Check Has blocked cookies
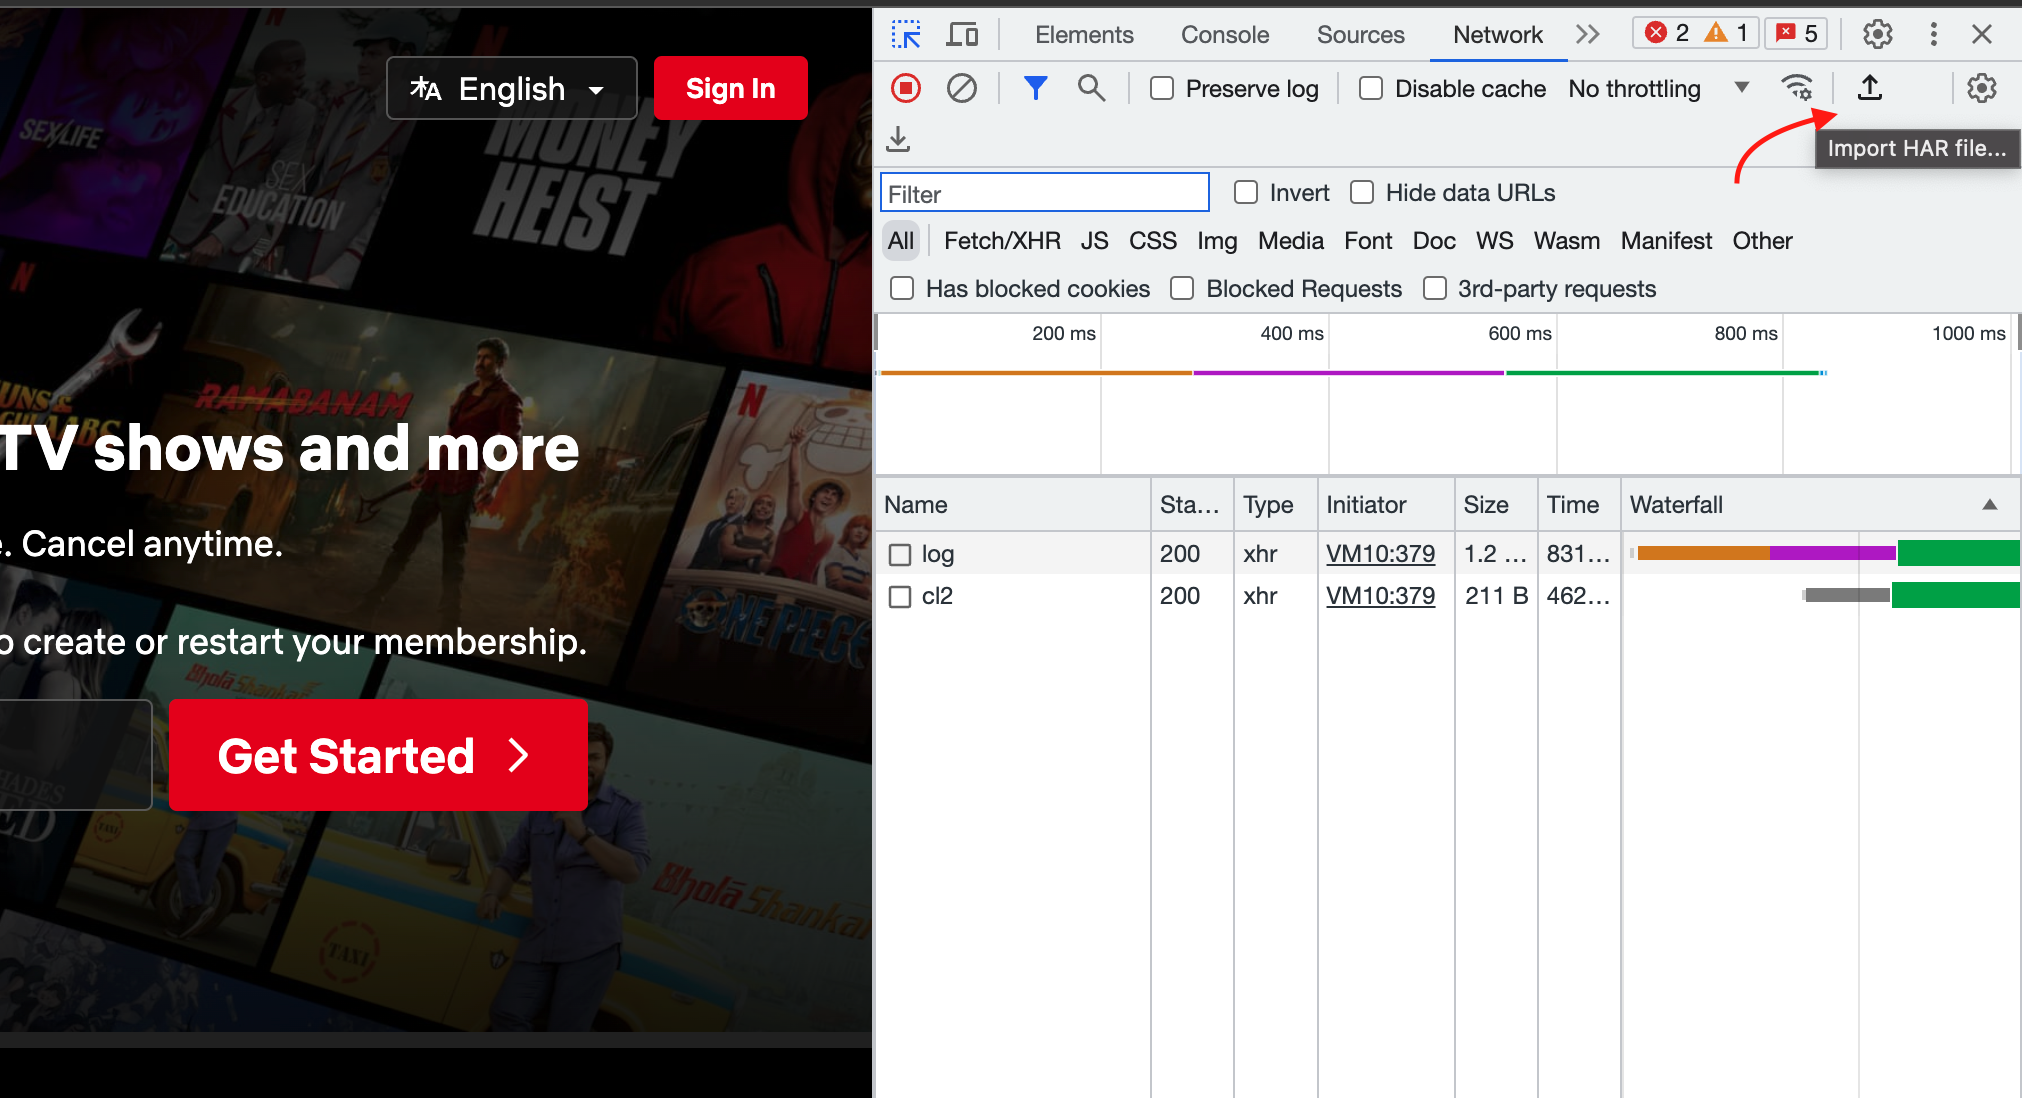The width and height of the screenshot is (2022, 1098). pyautogui.click(x=902, y=288)
